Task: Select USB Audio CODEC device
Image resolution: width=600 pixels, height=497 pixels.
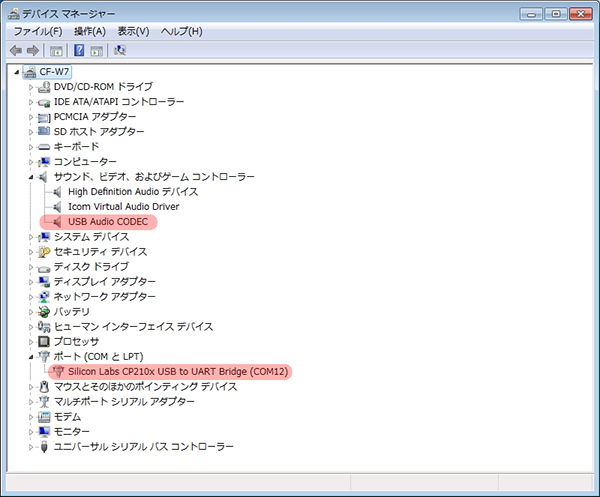Action: [108, 222]
